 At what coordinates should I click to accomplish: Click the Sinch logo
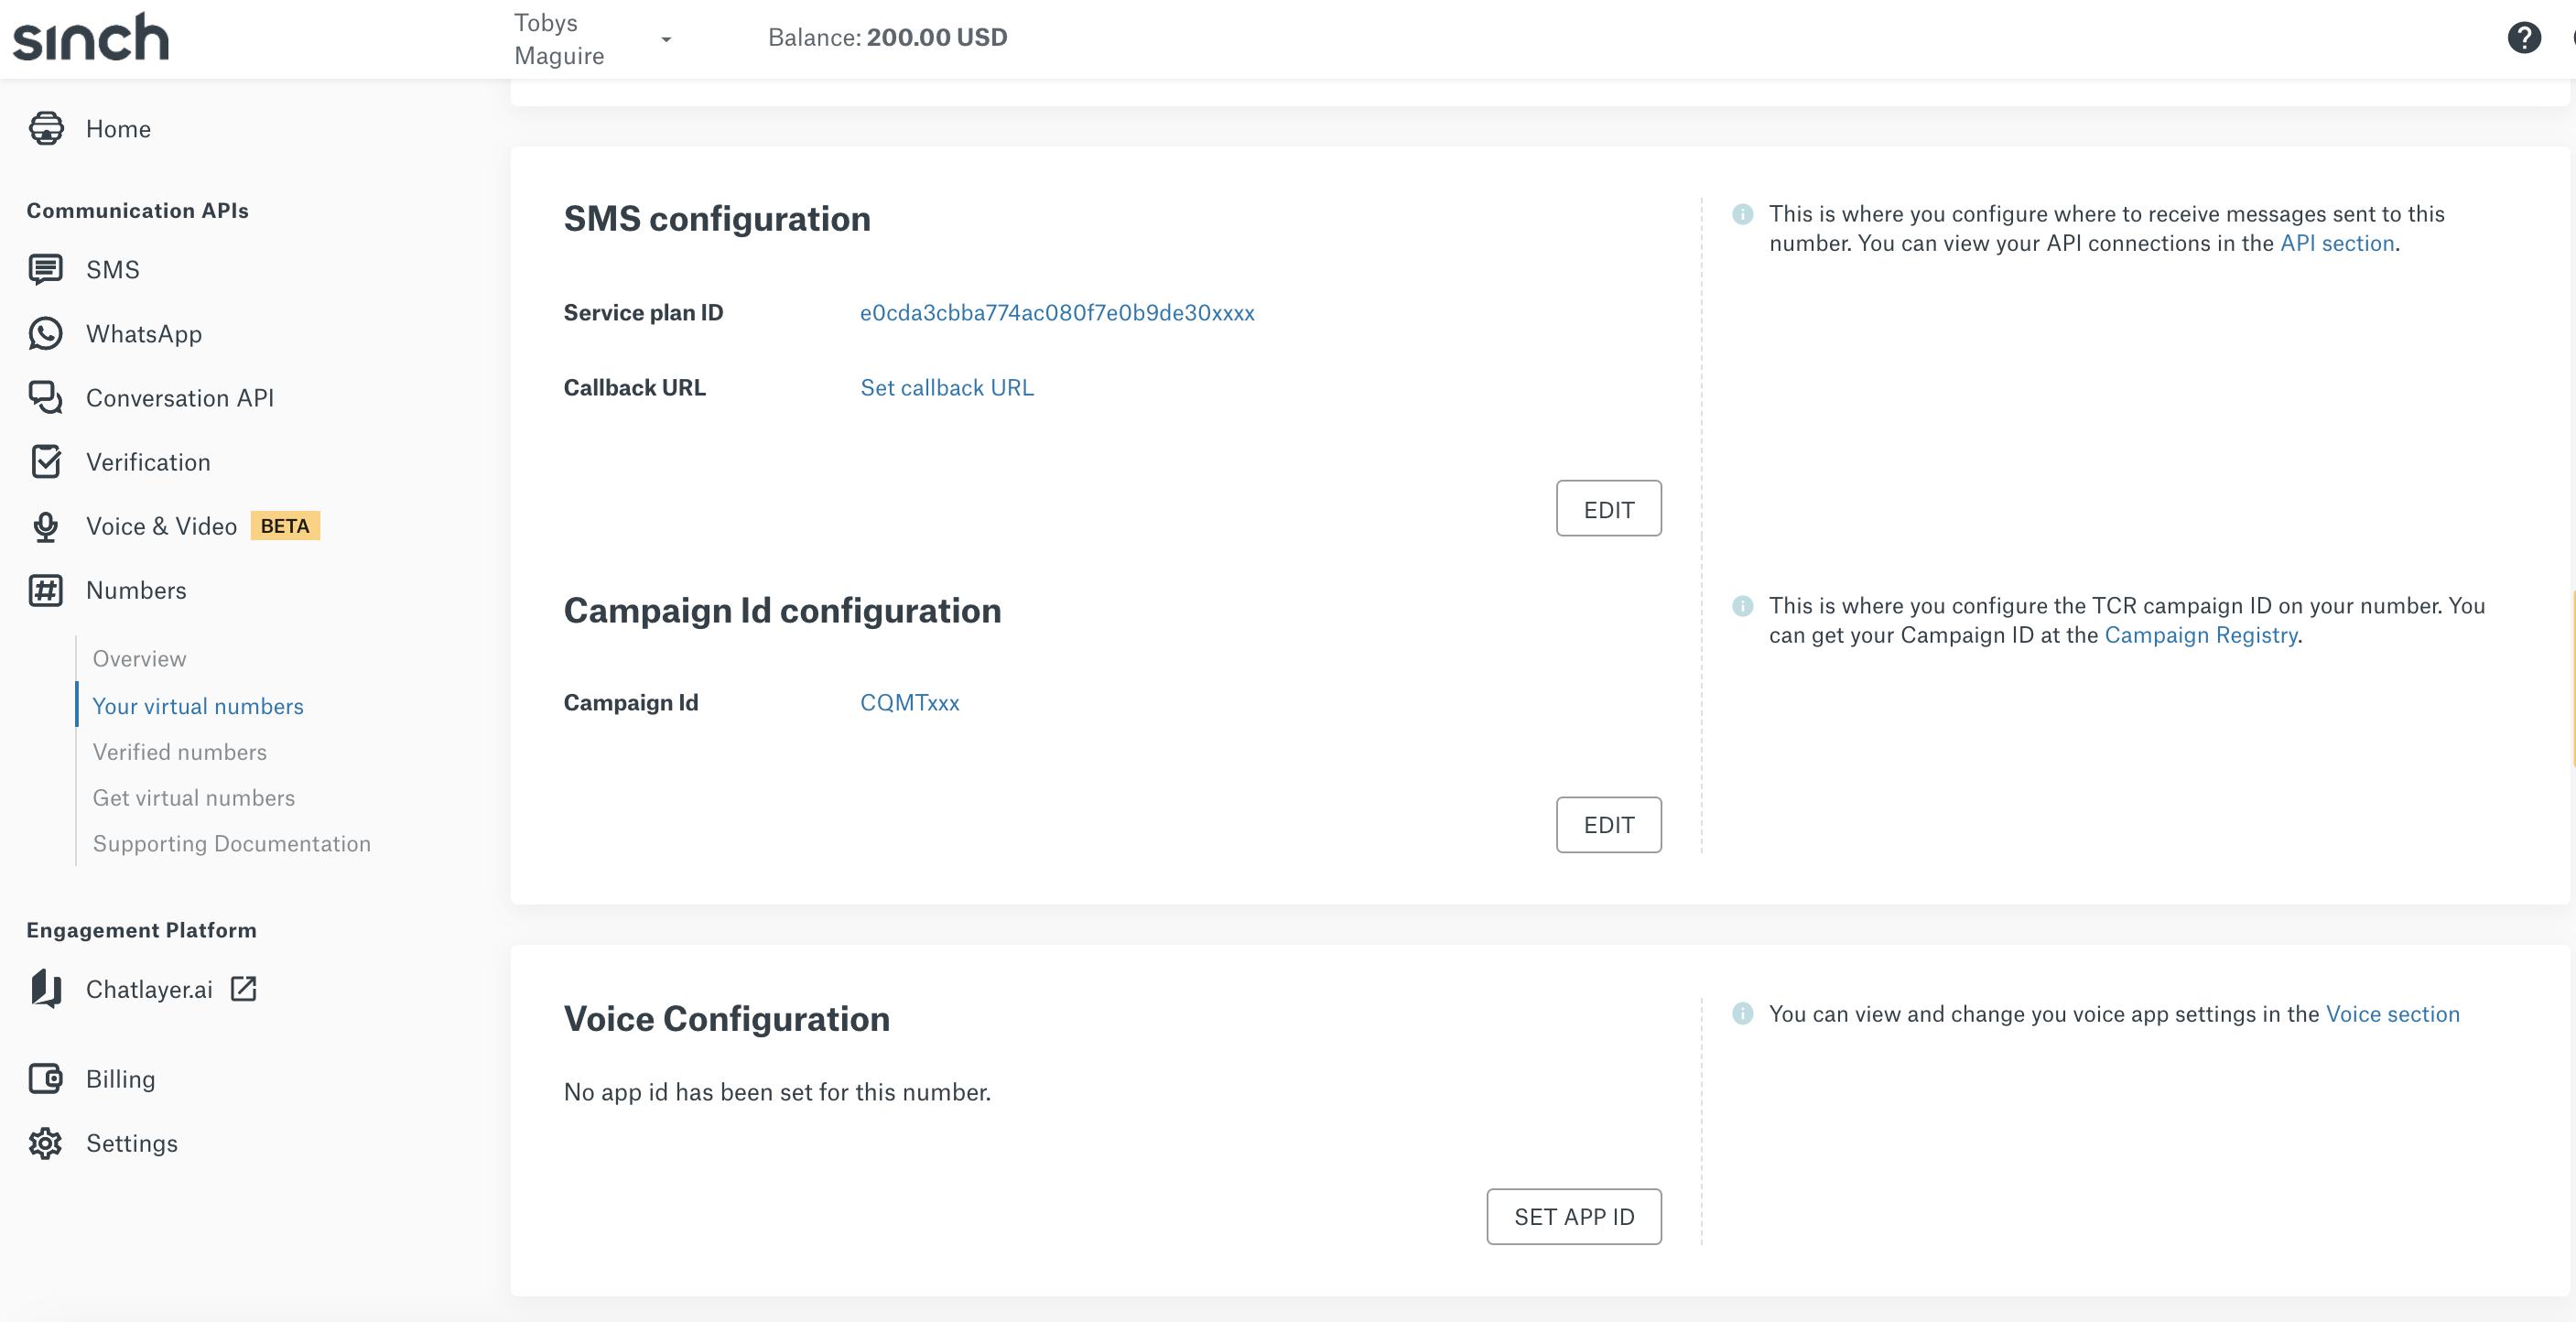(x=91, y=37)
